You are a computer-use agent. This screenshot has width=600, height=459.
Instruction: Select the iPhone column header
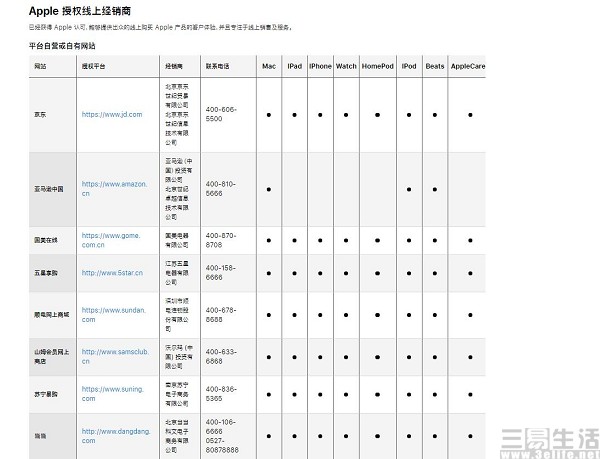pyautogui.click(x=320, y=66)
